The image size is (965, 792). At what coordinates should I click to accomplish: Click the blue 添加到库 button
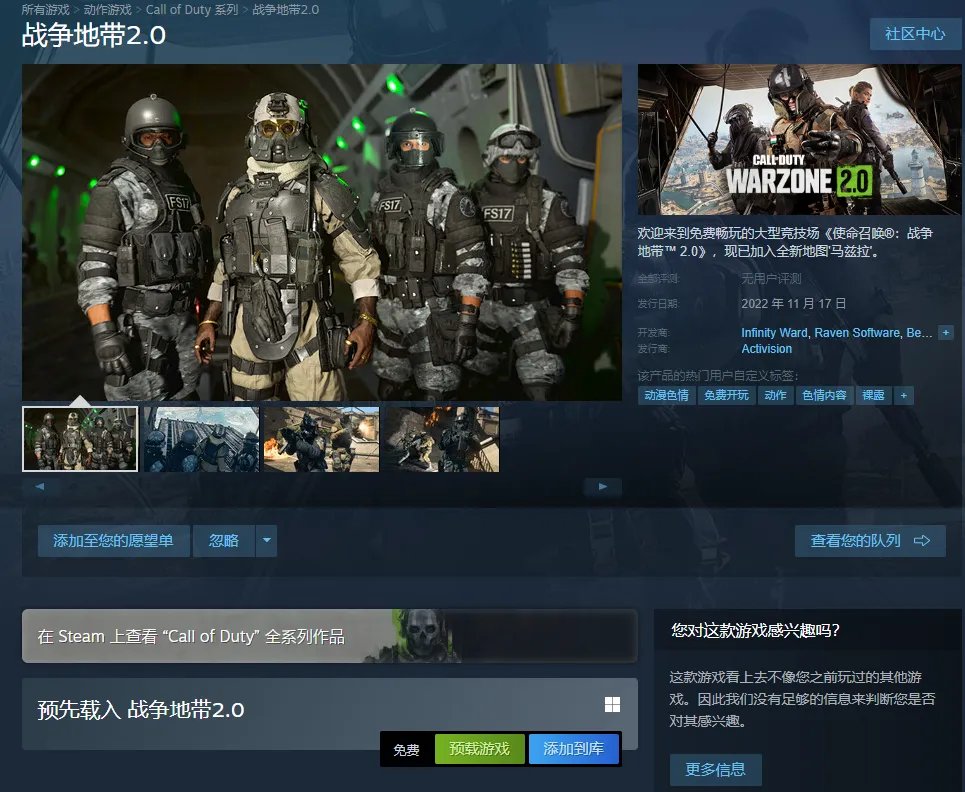pos(574,747)
